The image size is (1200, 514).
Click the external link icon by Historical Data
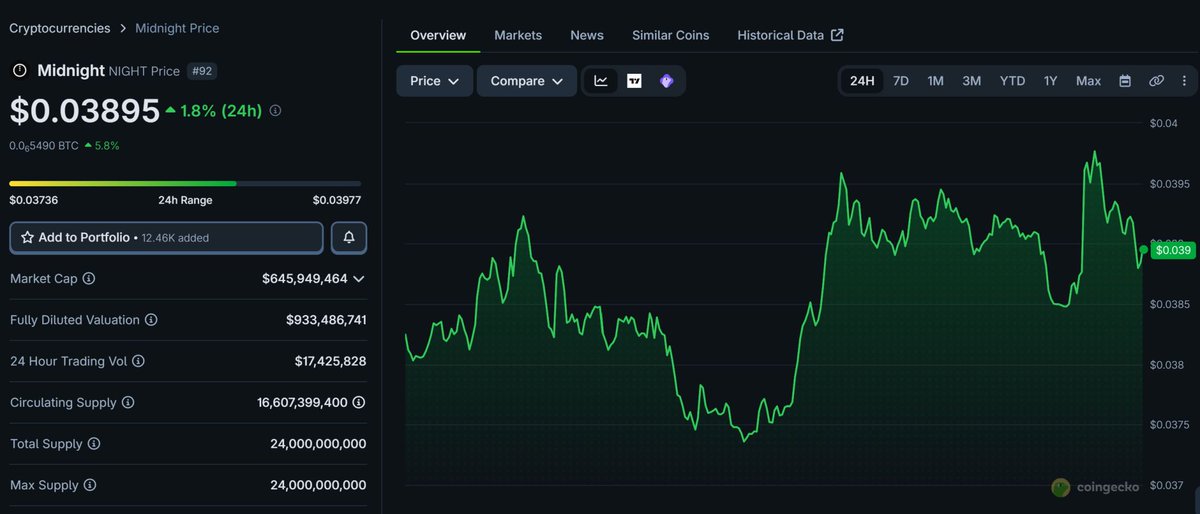point(838,35)
